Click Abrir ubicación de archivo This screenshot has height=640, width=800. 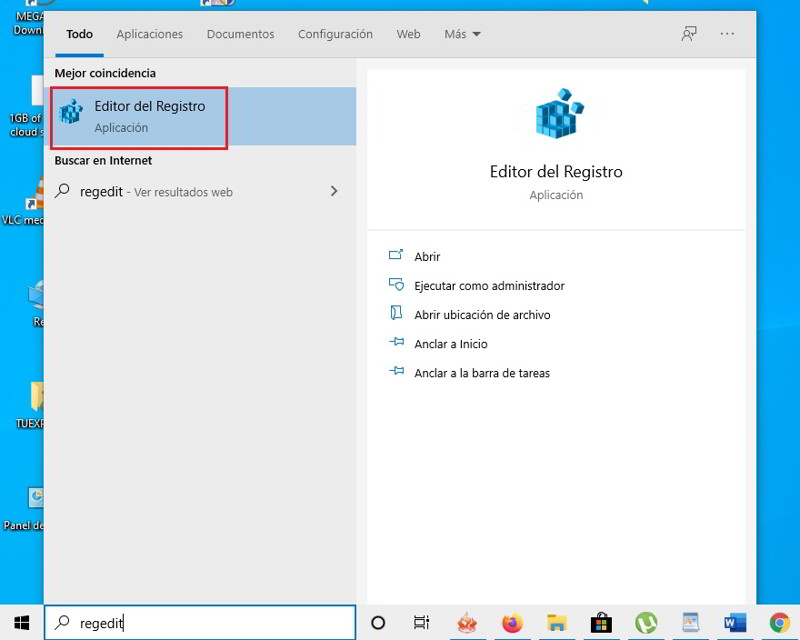pos(482,315)
